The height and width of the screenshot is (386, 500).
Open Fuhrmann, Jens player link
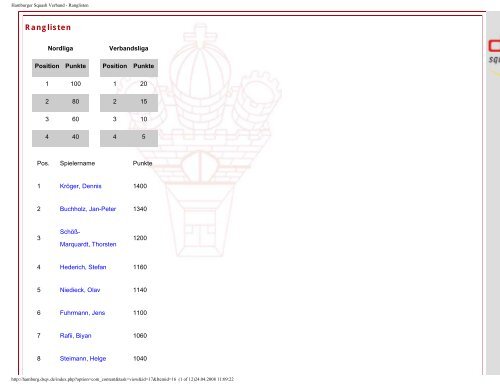[x=82, y=313]
